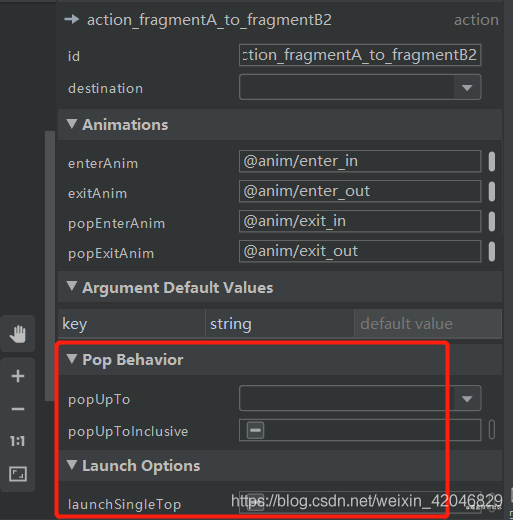513x520 pixels.
Task: Click the 'popExitAnim' property label
Action: tap(111, 254)
